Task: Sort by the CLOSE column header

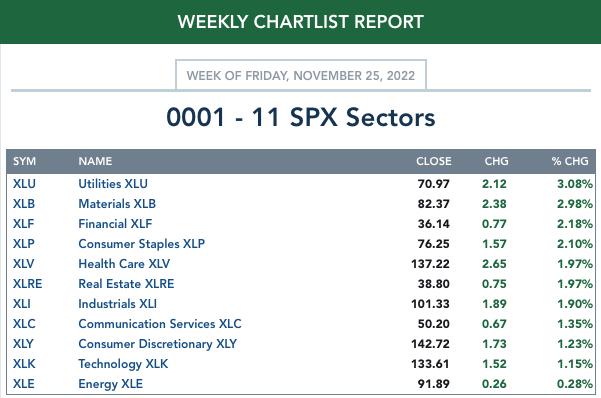Action: coord(434,161)
